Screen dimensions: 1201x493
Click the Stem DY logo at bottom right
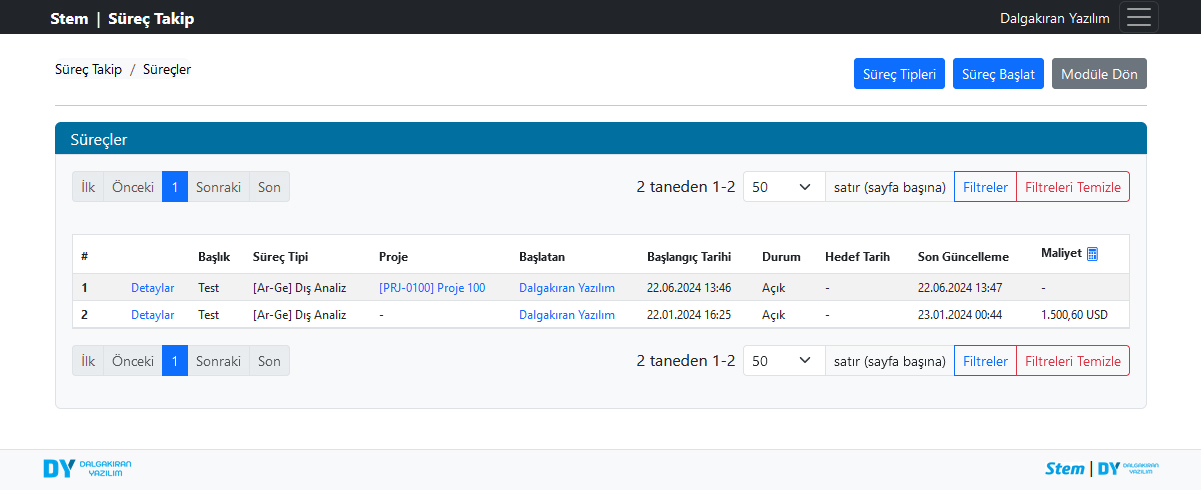pyautogui.click(x=1101, y=469)
